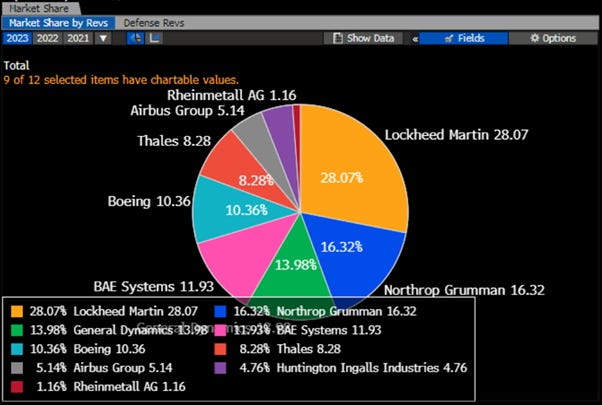Viewport: 602px width, 405px height.
Task: Select the 2021 year toggle
Action: (78, 38)
